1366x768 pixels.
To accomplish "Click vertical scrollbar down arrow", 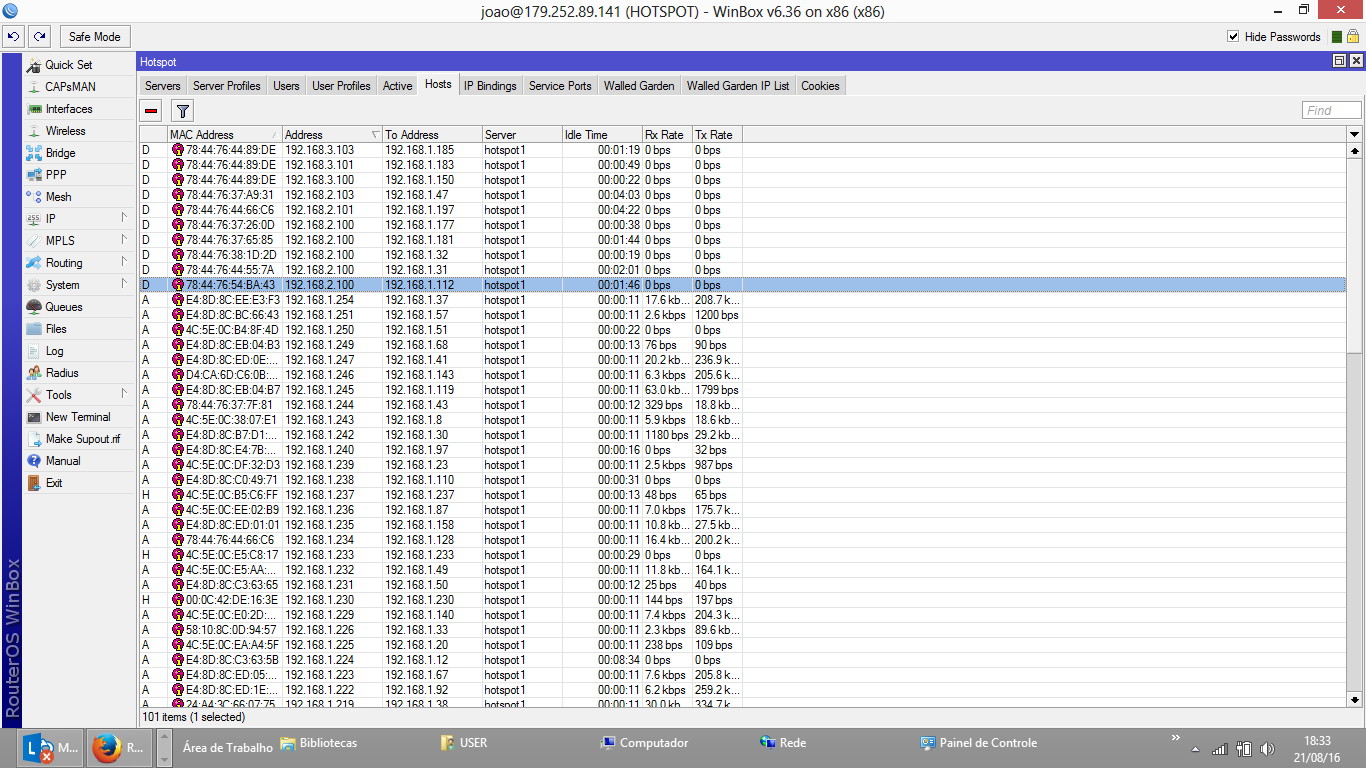I will tap(1355, 700).
